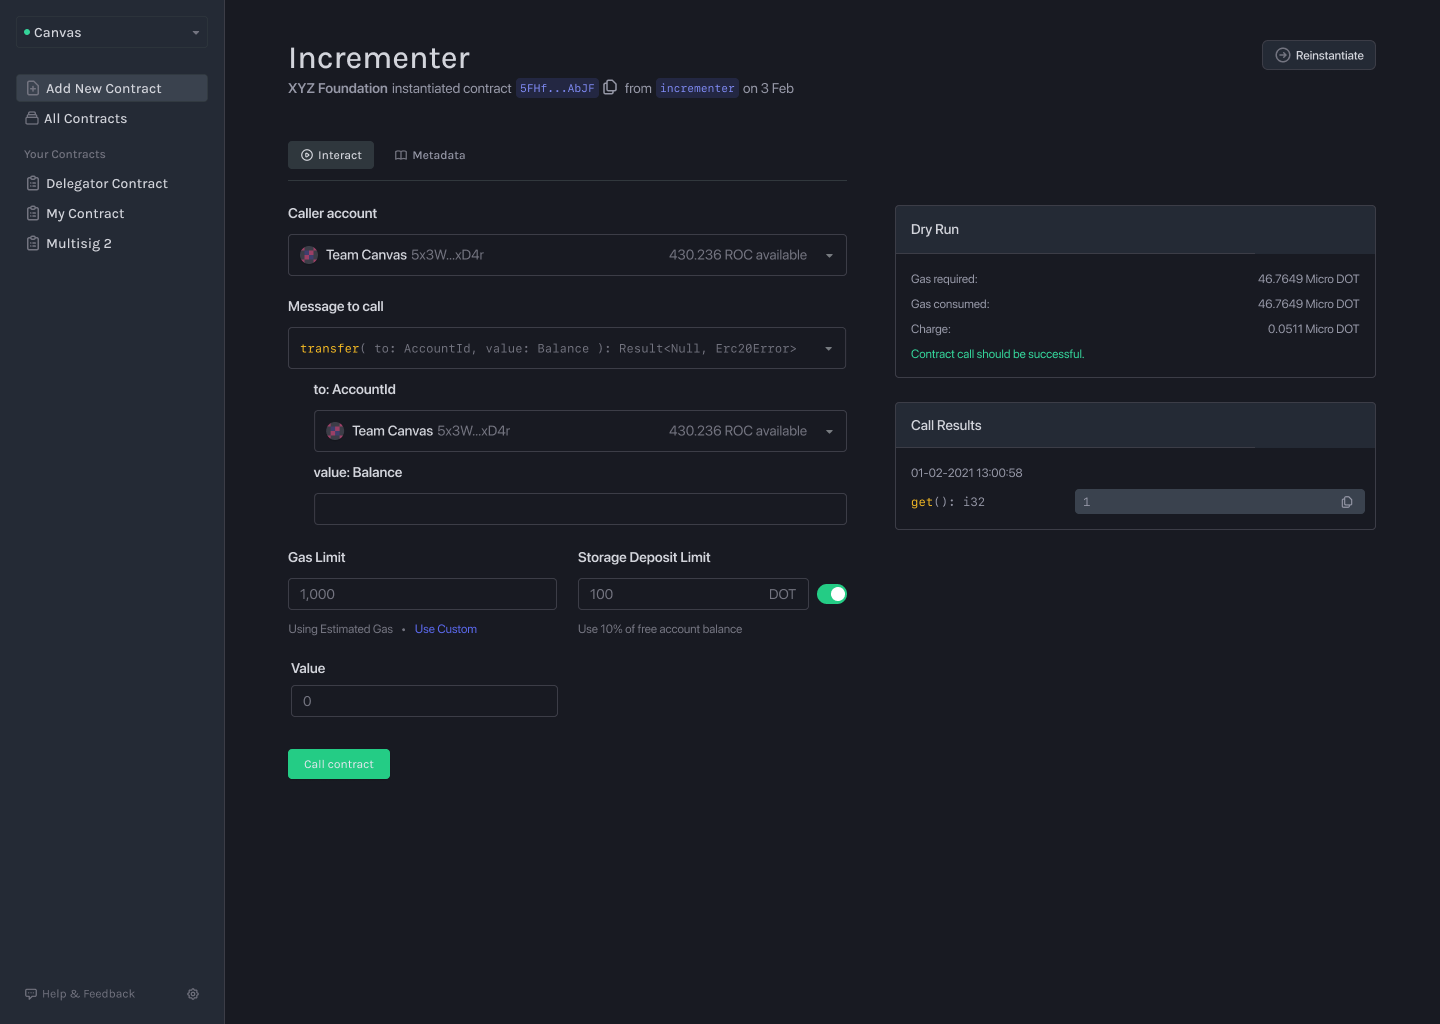Open My Contract from Your Contracts
Viewport: 1440px width, 1024px height.
tap(85, 213)
